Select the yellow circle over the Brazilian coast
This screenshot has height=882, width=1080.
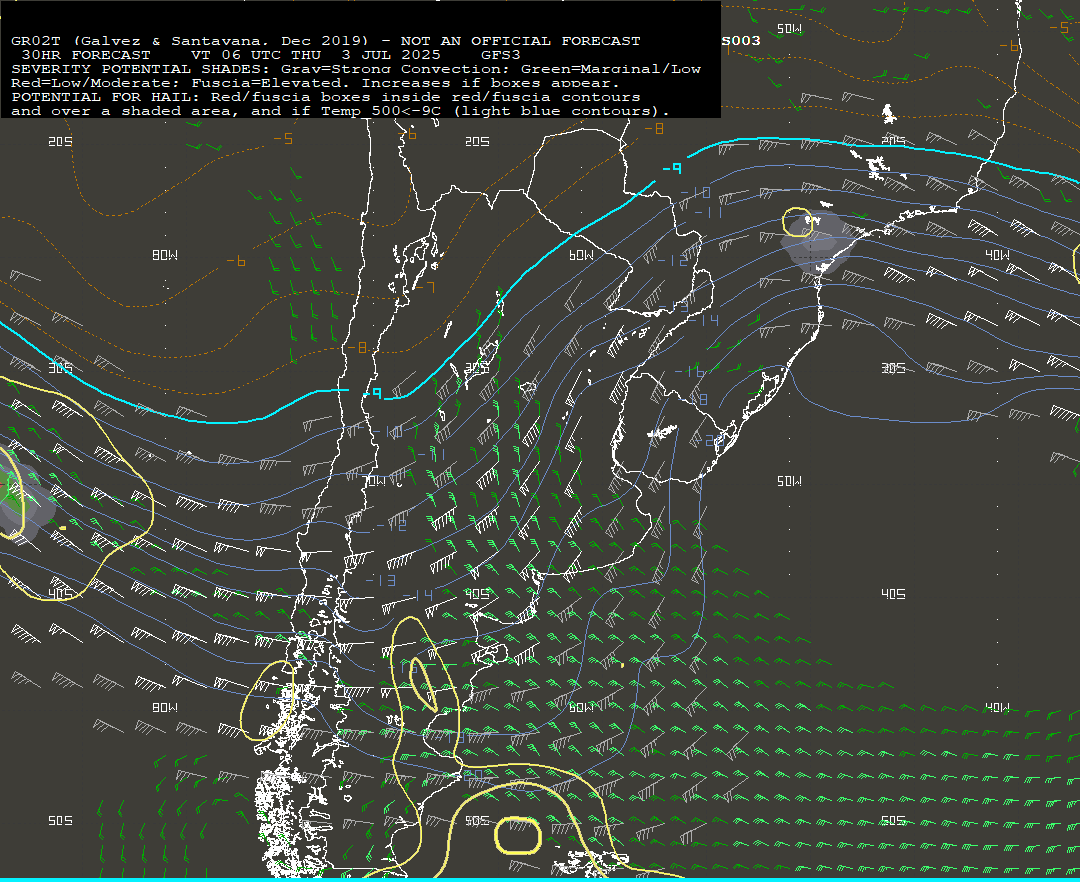[798, 222]
